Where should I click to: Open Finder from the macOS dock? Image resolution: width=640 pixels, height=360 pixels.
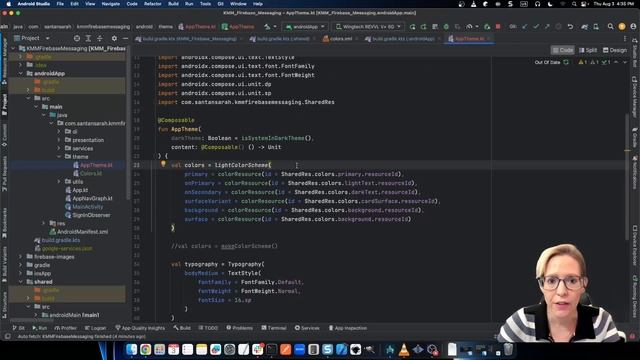click(131, 349)
